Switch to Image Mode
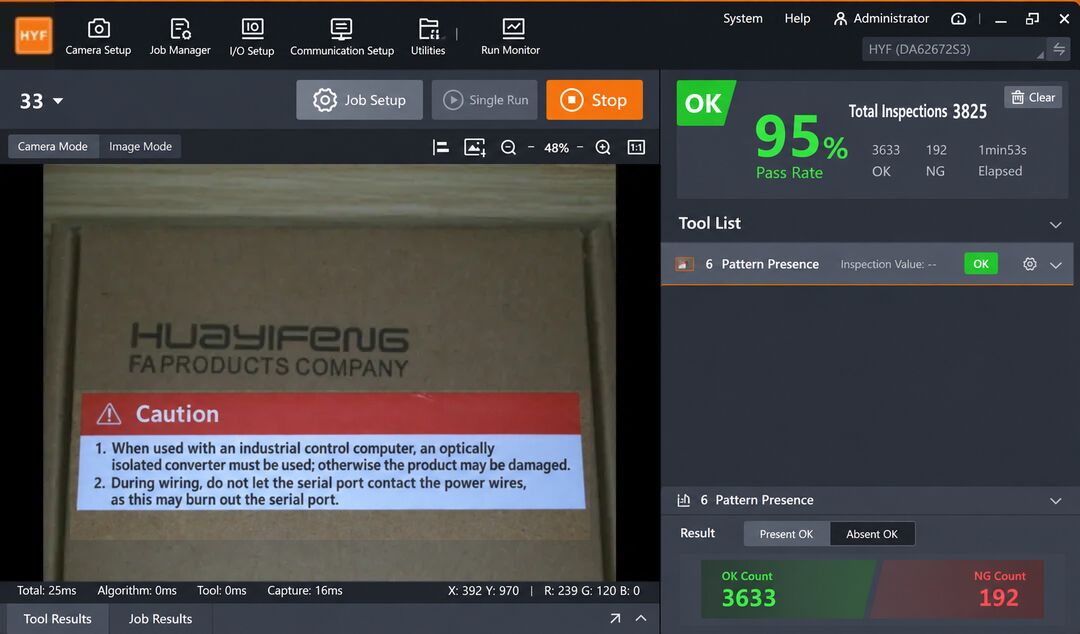 pos(141,146)
